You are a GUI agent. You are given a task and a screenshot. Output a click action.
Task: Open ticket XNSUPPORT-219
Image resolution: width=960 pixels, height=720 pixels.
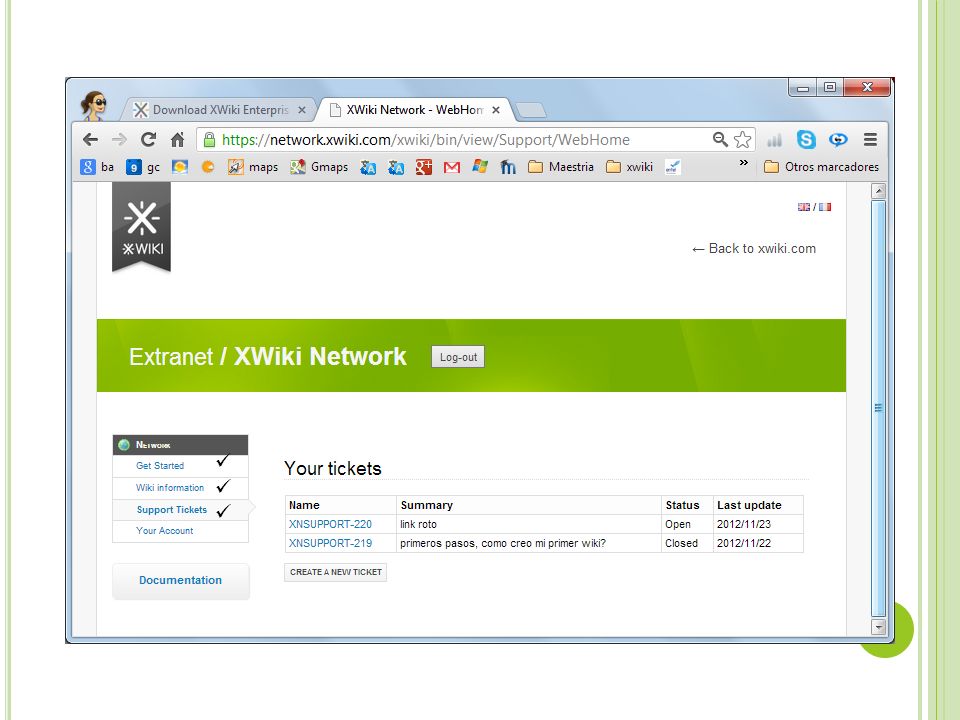330,543
